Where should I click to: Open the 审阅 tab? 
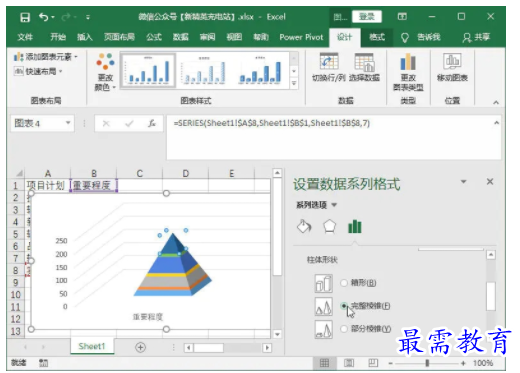(x=207, y=37)
